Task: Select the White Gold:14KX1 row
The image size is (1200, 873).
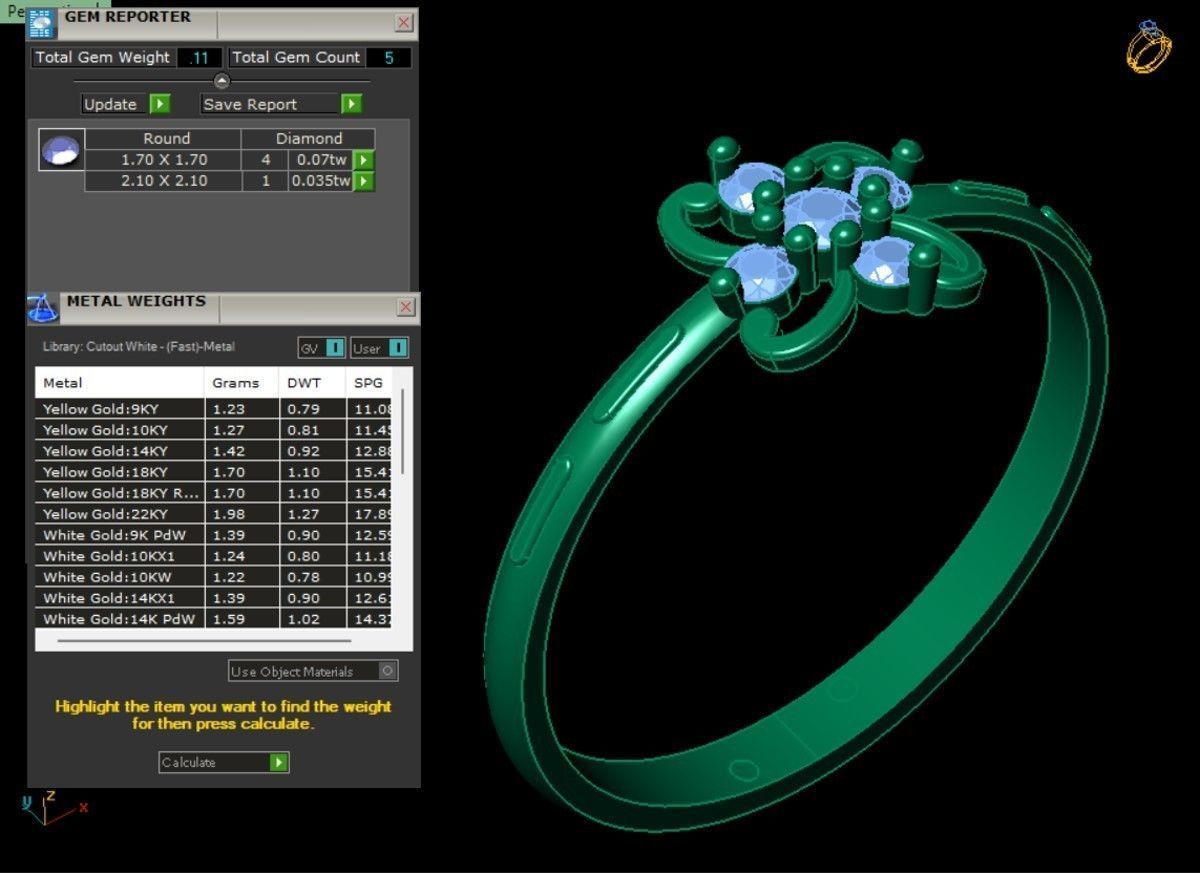Action: pos(214,598)
